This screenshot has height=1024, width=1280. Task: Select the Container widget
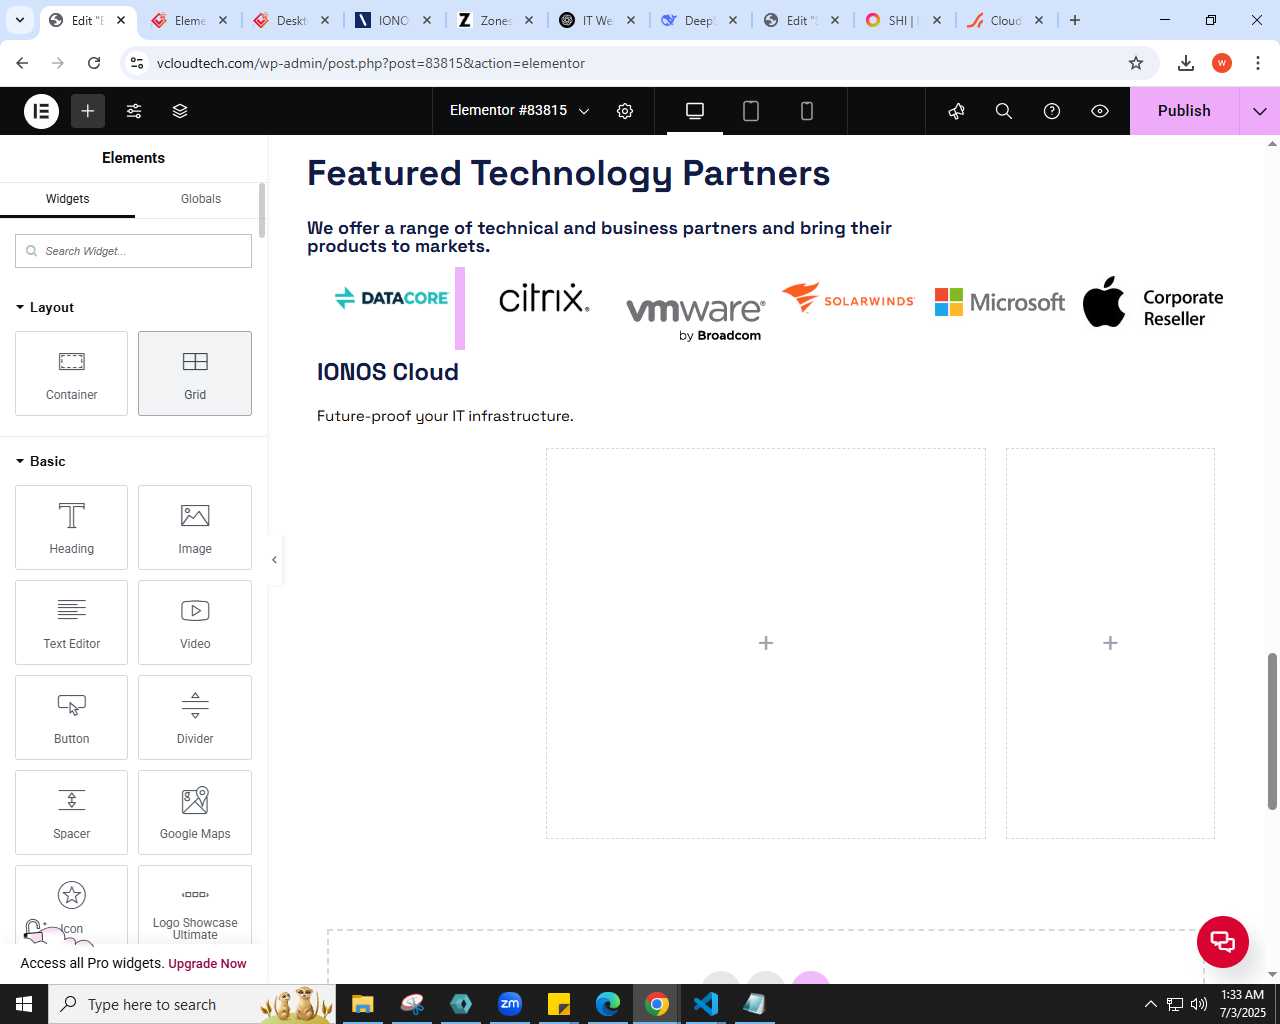[71, 373]
